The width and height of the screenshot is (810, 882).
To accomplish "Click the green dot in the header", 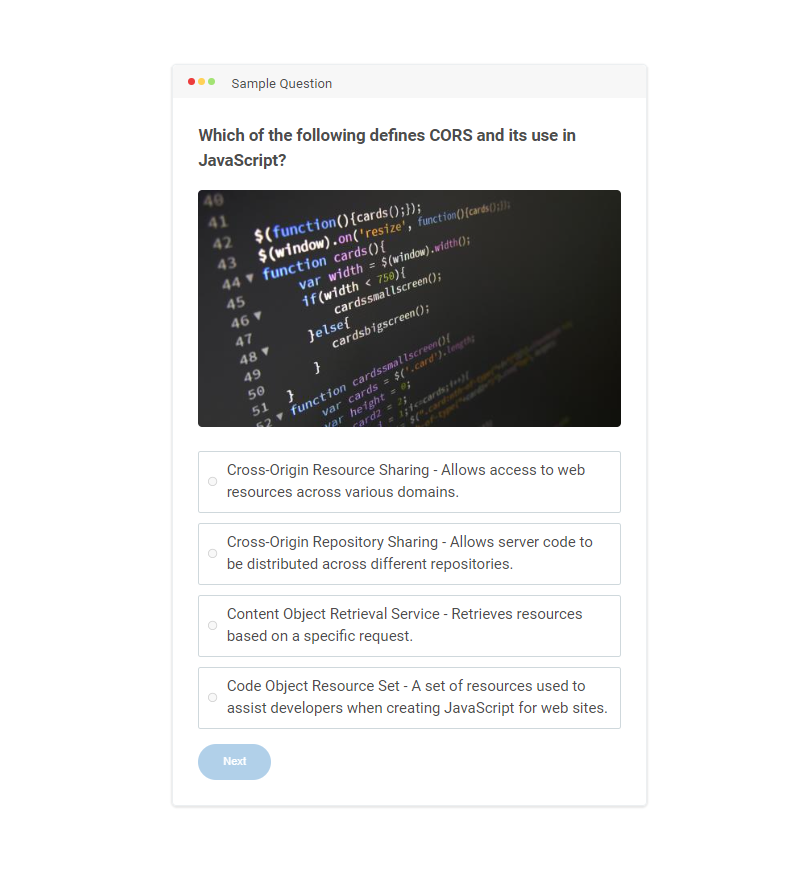I will tap(212, 82).
